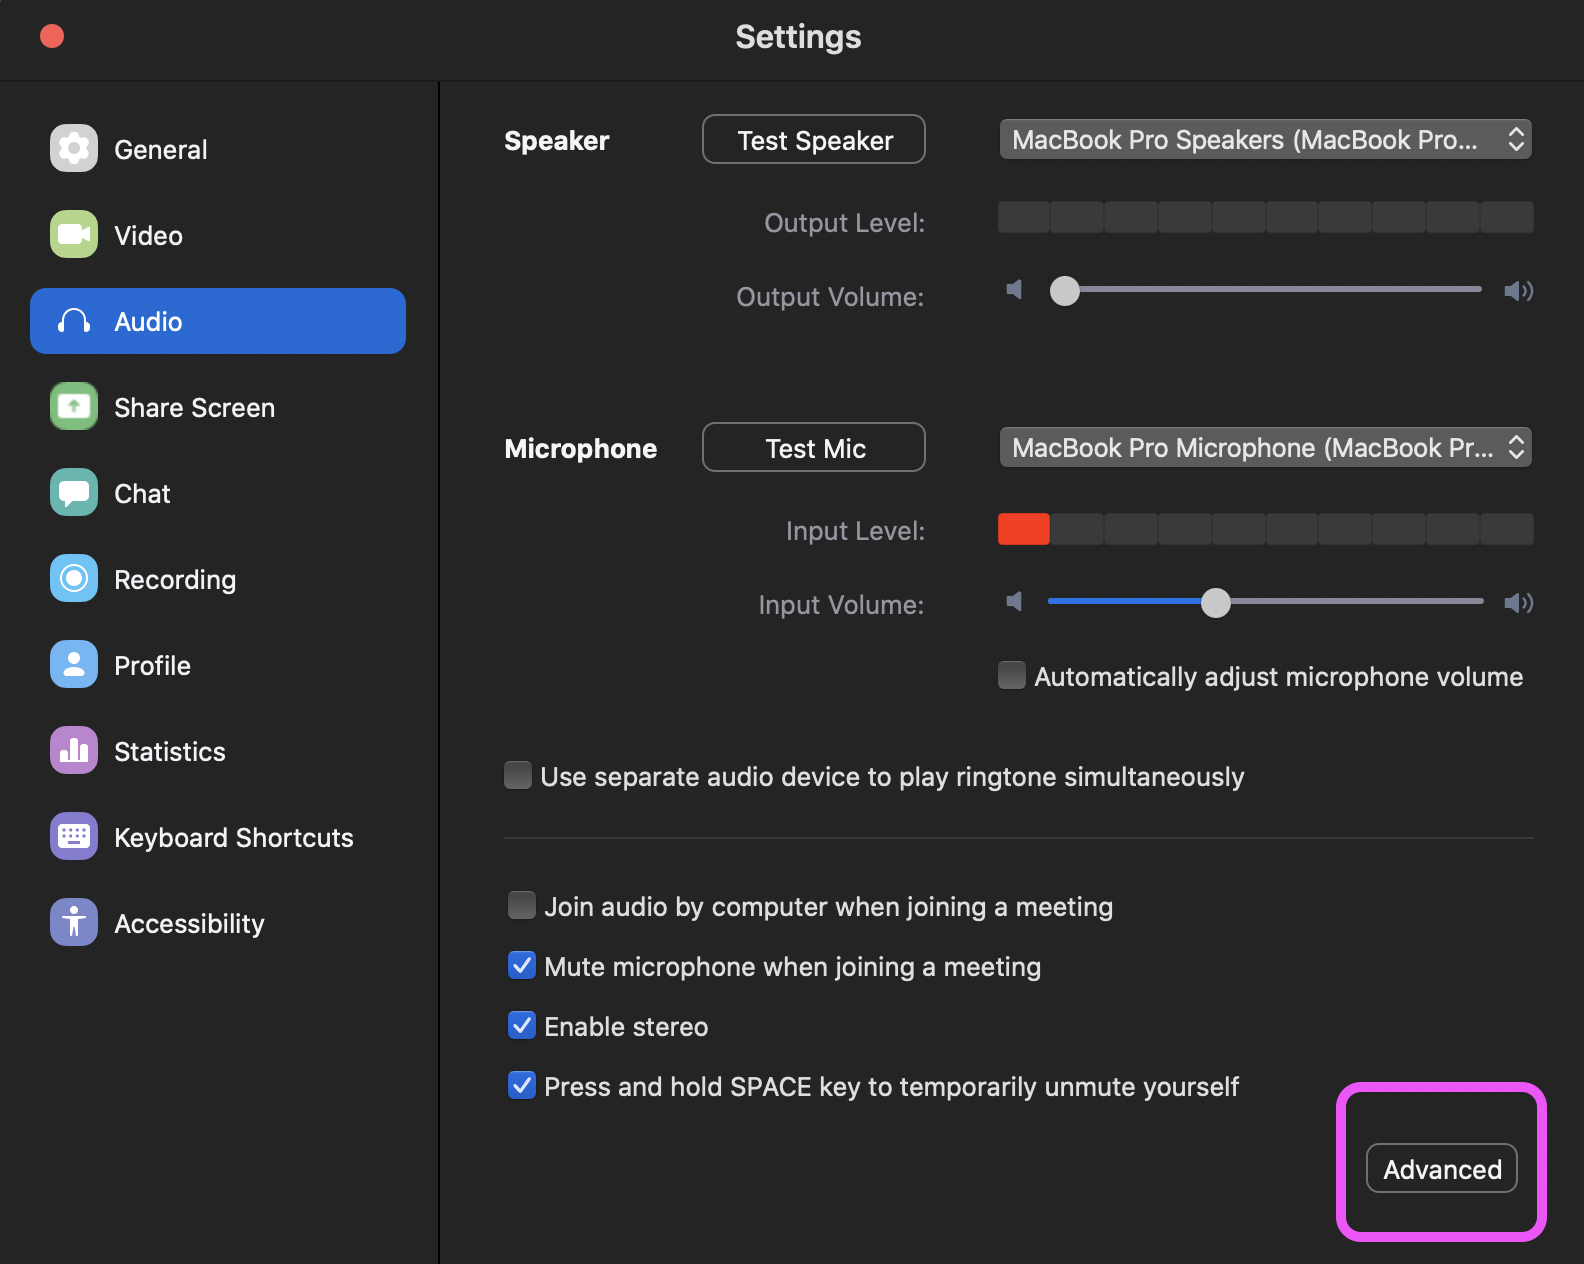The image size is (1584, 1264).
Task: Click the Chat bubble icon
Action: pyautogui.click(x=74, y=492)
